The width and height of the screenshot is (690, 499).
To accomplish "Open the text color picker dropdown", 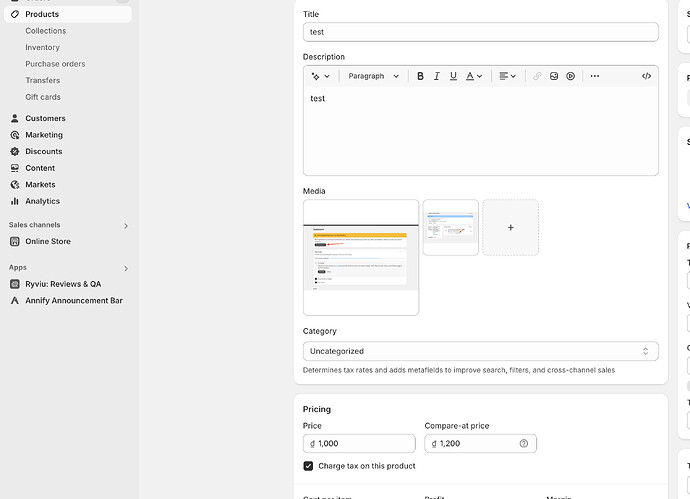I will (474, 76).
